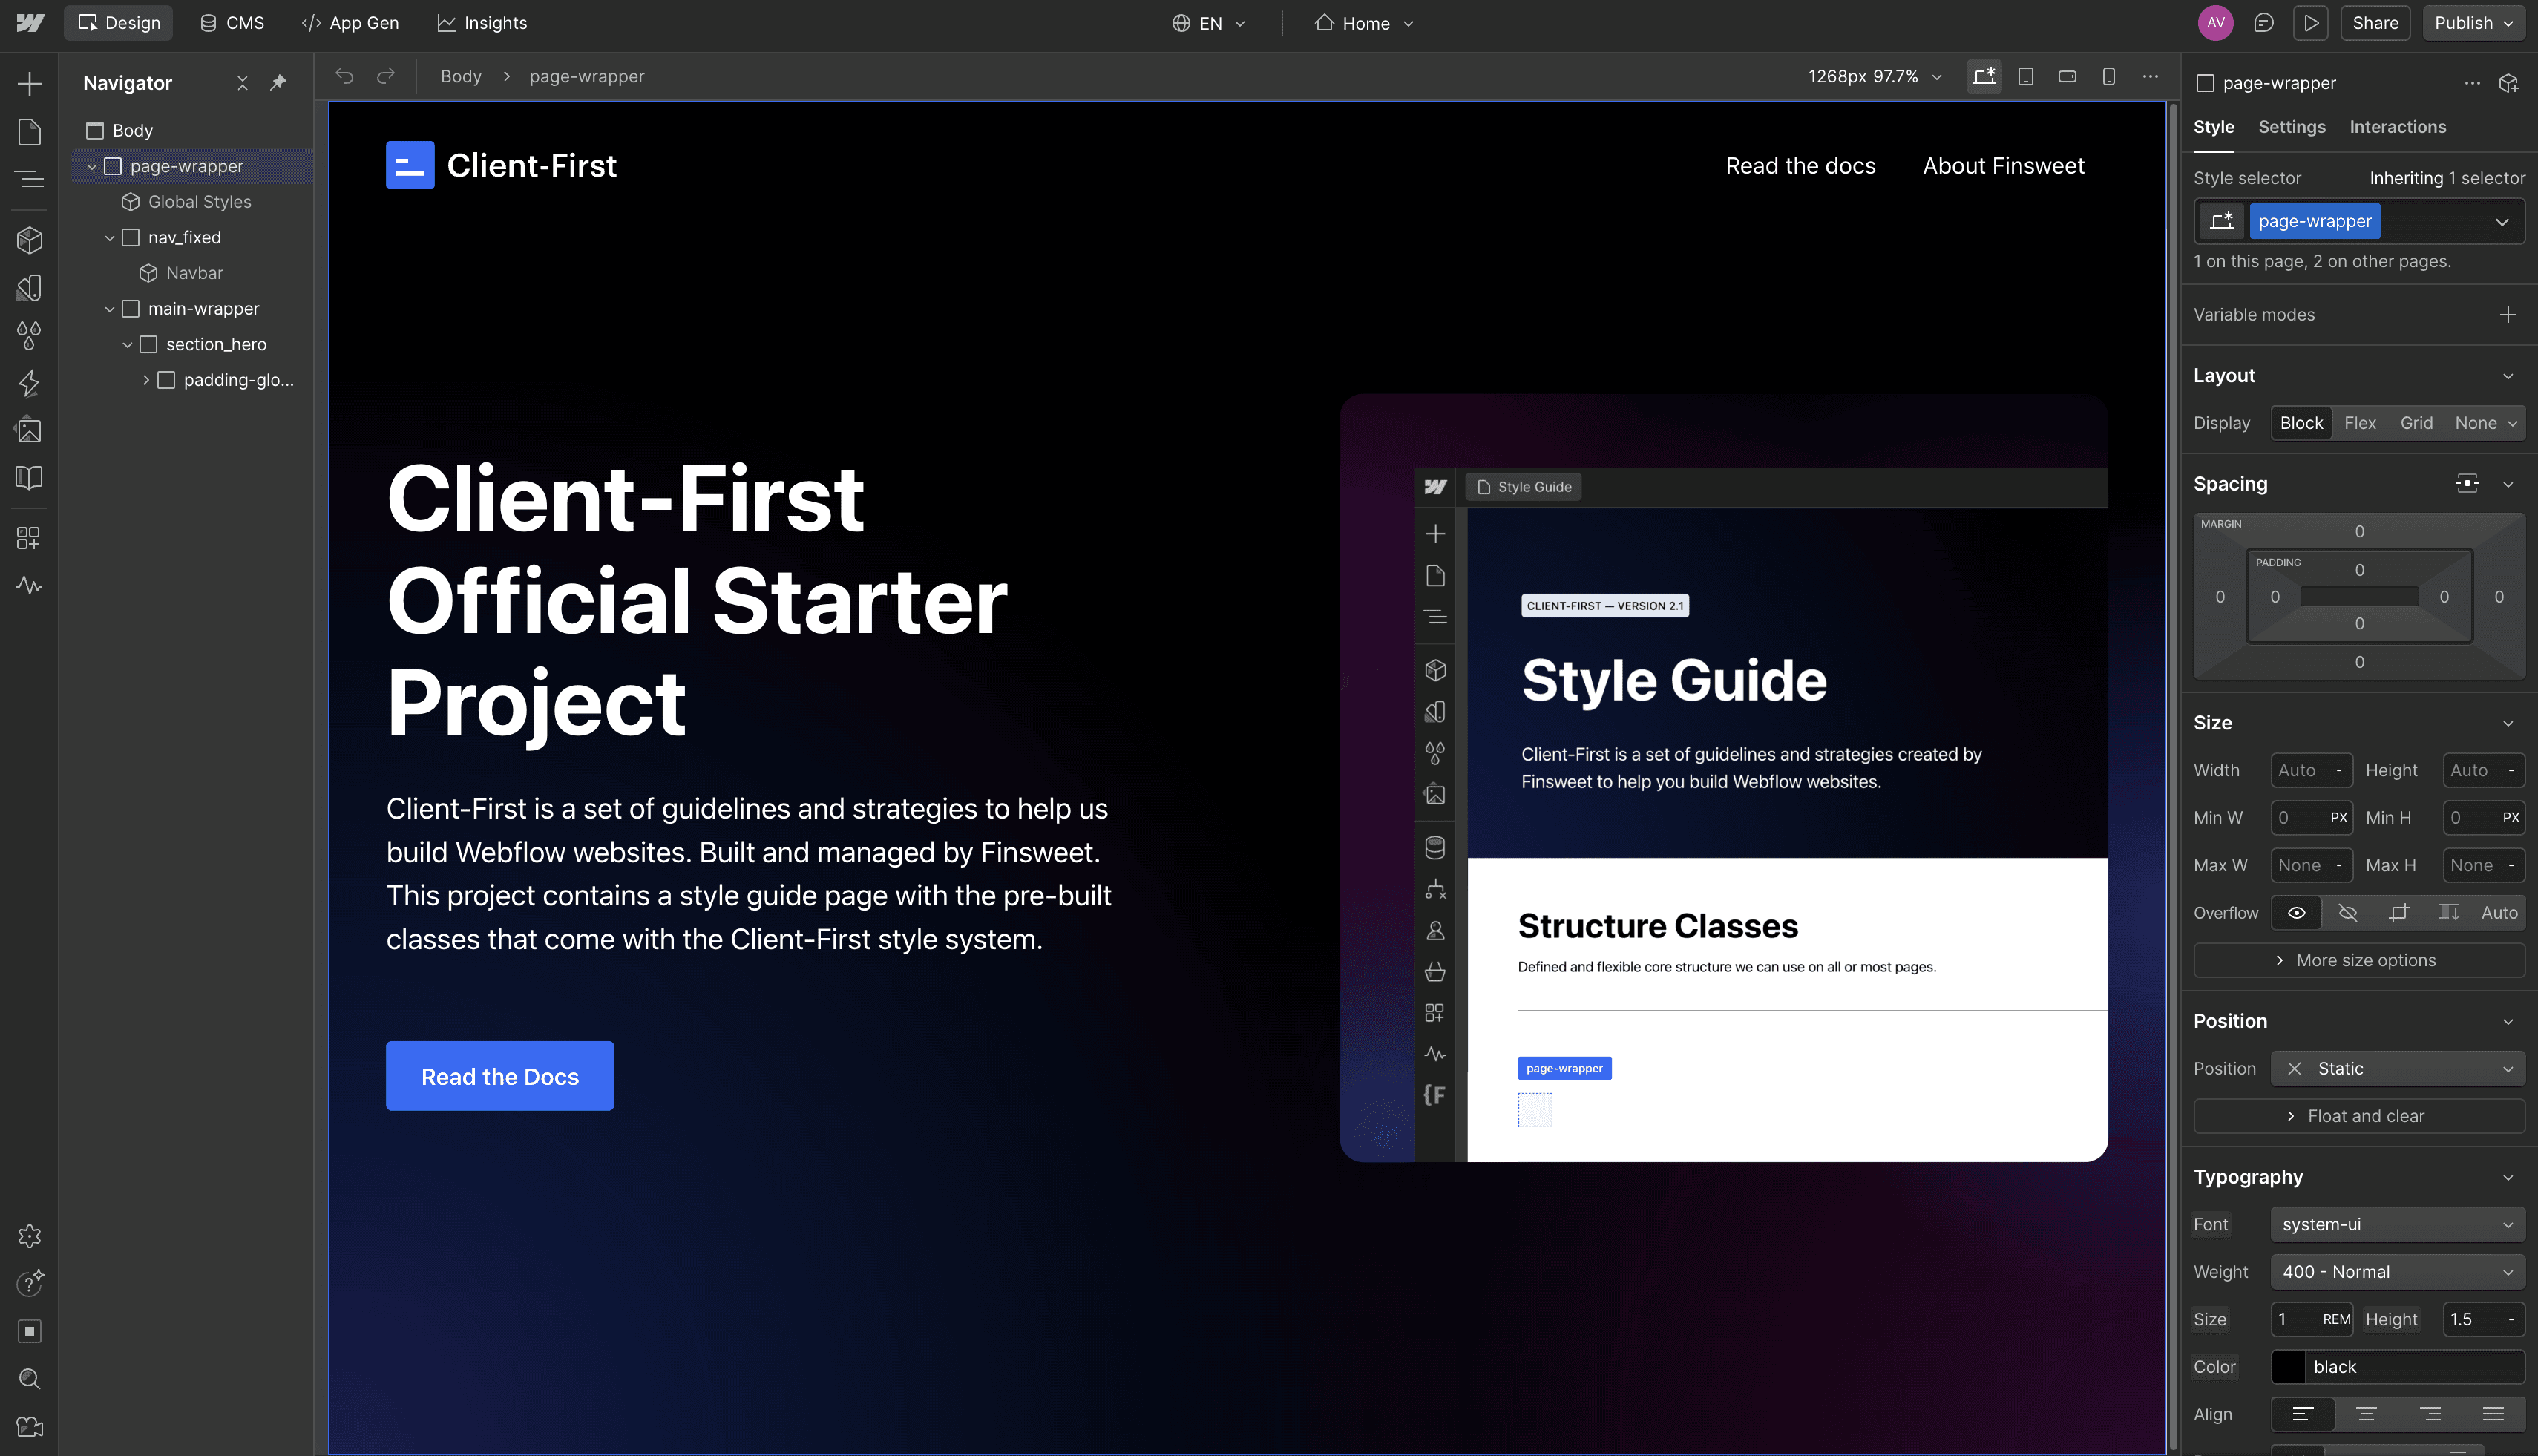
Task: Expand Float and clear options
Action: 2359,1116
